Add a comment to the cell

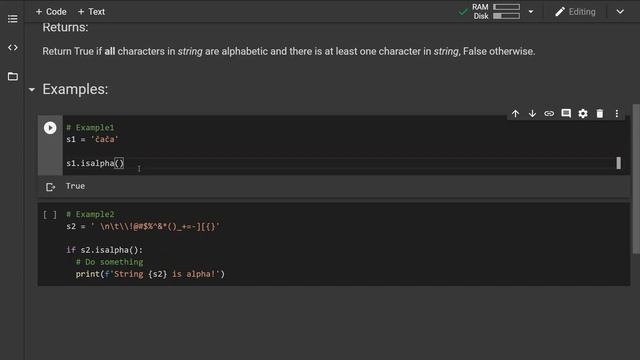point(566,113)
